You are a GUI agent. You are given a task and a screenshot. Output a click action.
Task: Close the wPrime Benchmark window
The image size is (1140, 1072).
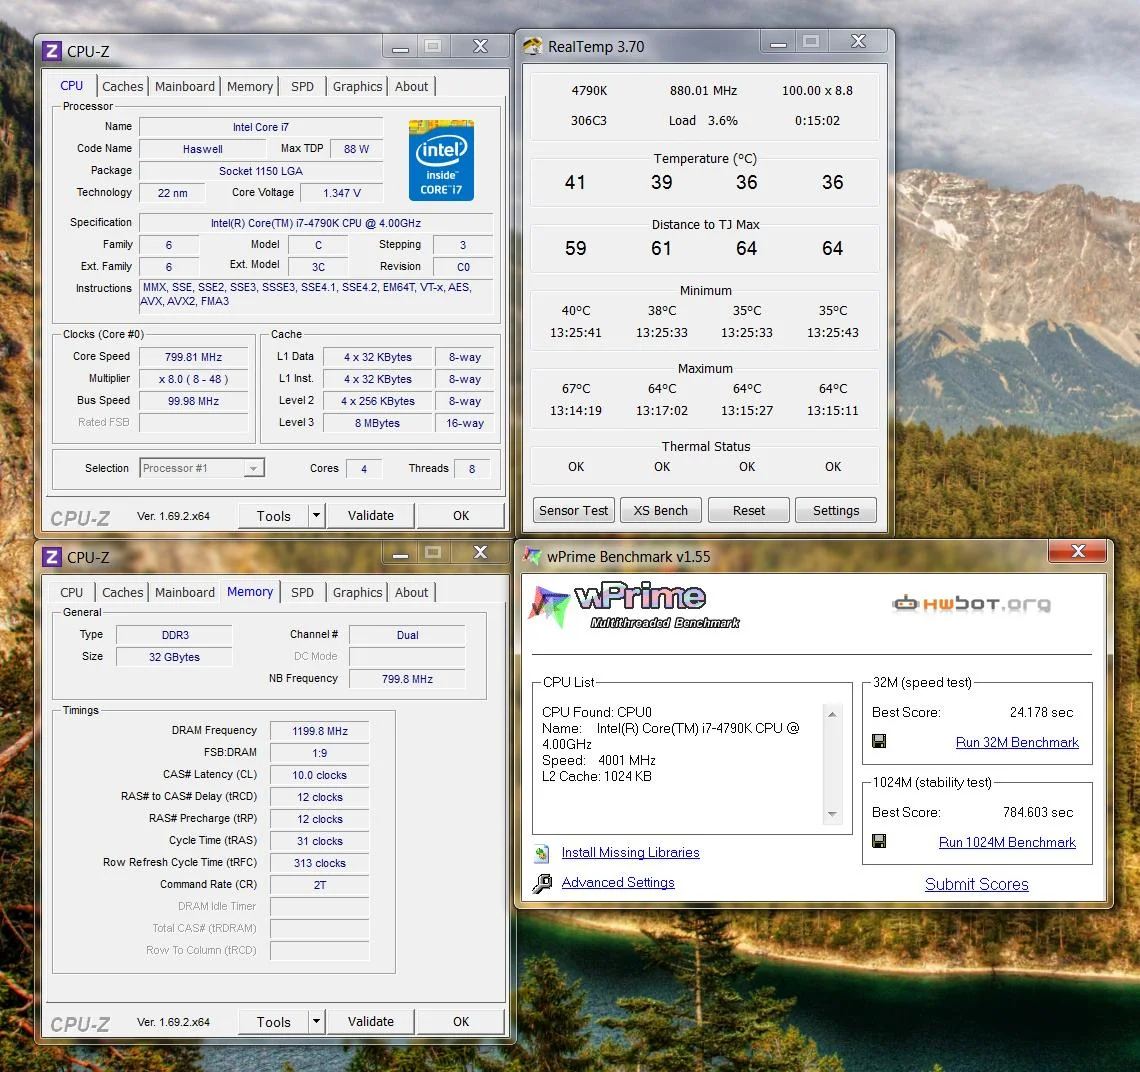[x=1077, y=551]
